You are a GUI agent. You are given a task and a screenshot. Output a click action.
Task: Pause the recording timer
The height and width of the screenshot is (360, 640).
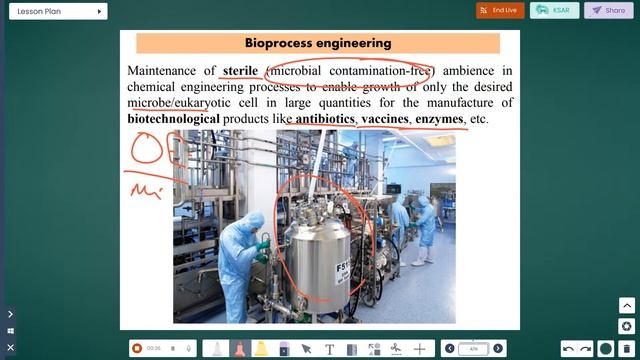173,349
